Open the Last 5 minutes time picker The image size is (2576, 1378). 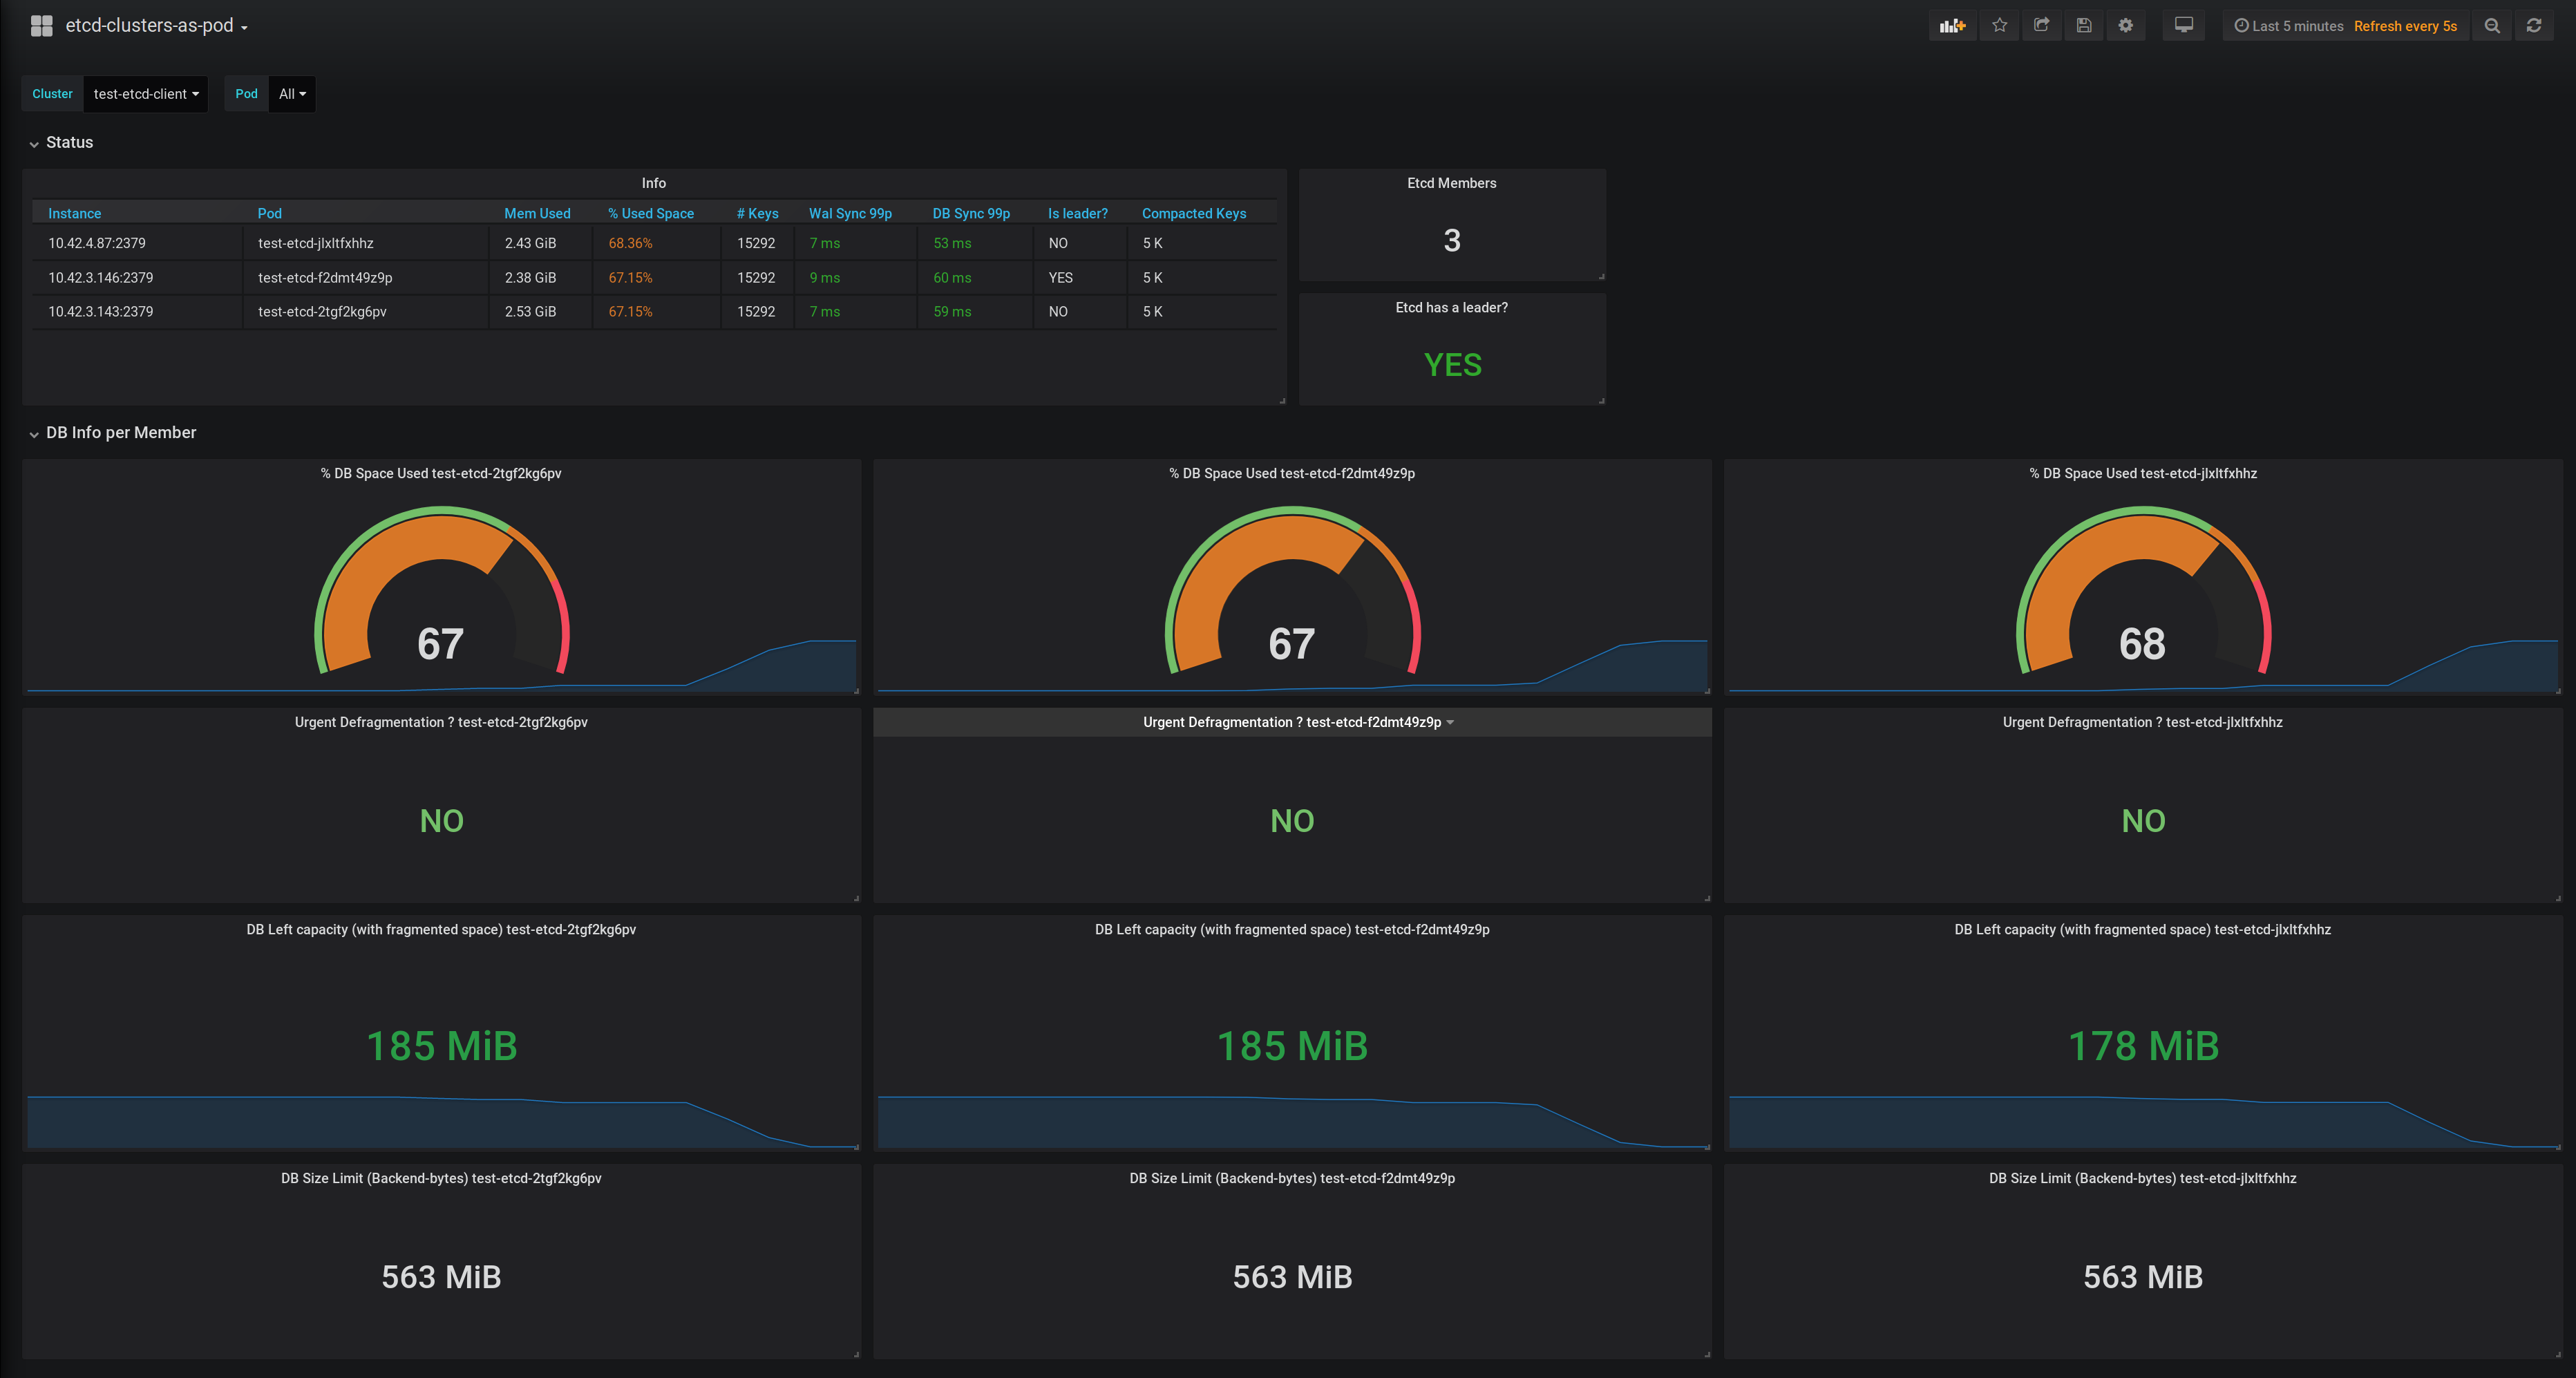(2289, 26)
